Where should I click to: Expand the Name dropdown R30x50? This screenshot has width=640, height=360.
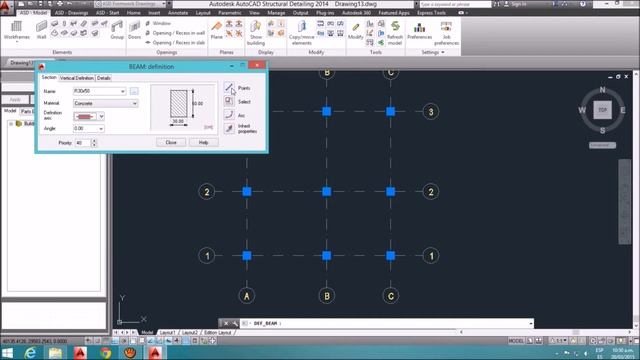coord(122,91)
